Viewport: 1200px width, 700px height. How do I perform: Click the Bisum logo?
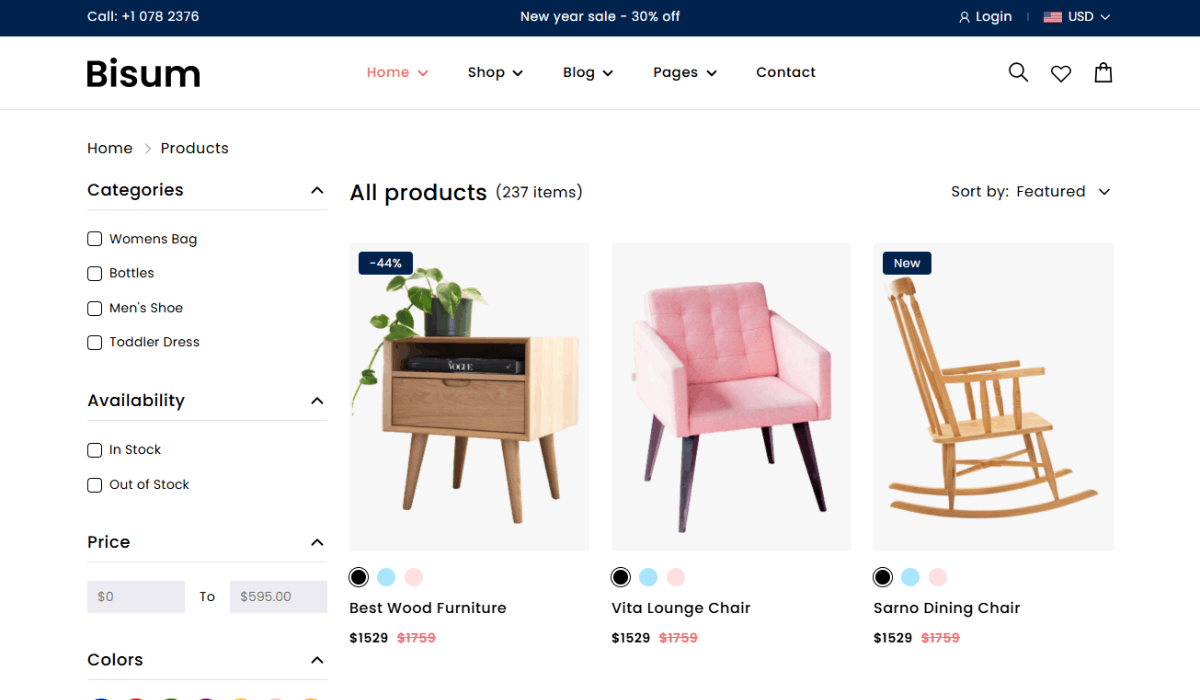click(143, 73)
